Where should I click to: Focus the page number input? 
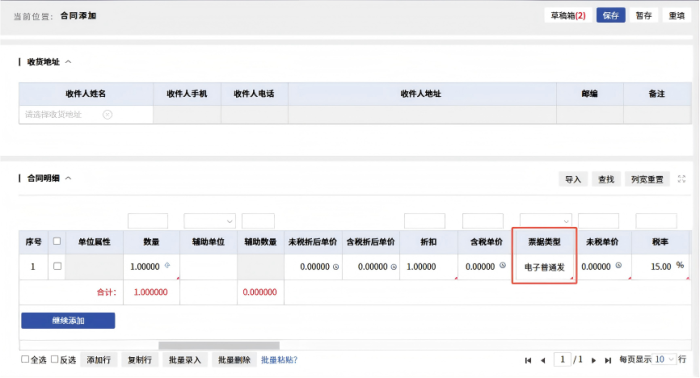pos(562,359)
